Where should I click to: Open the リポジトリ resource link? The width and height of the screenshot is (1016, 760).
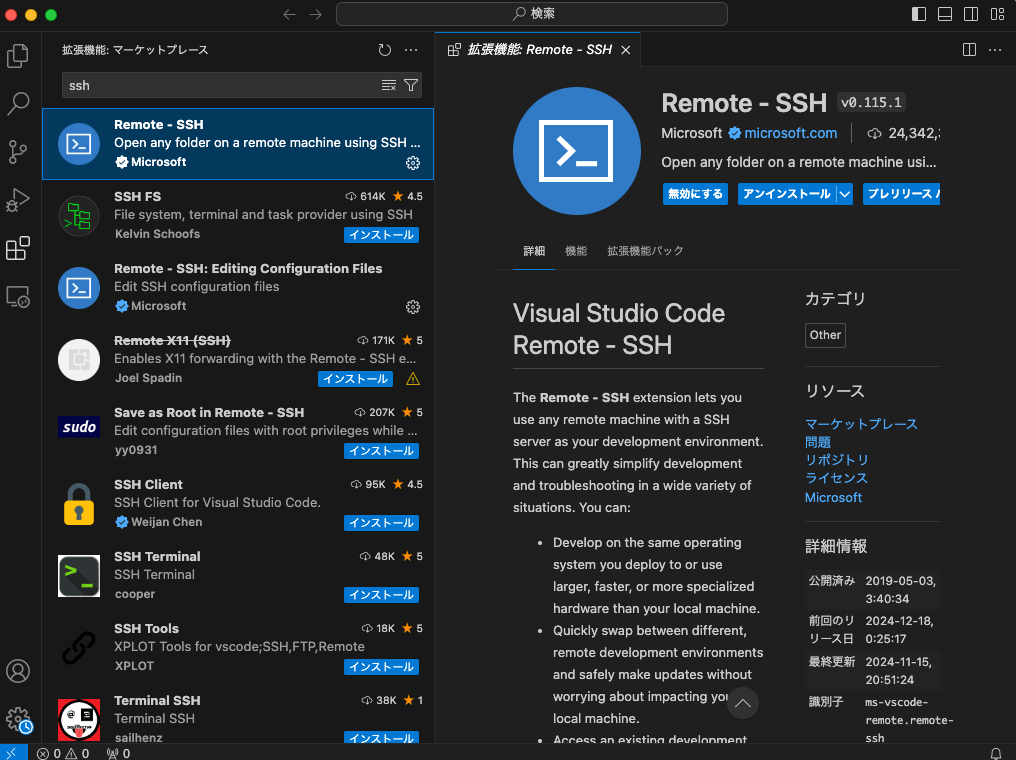click(x=837, y=460)
